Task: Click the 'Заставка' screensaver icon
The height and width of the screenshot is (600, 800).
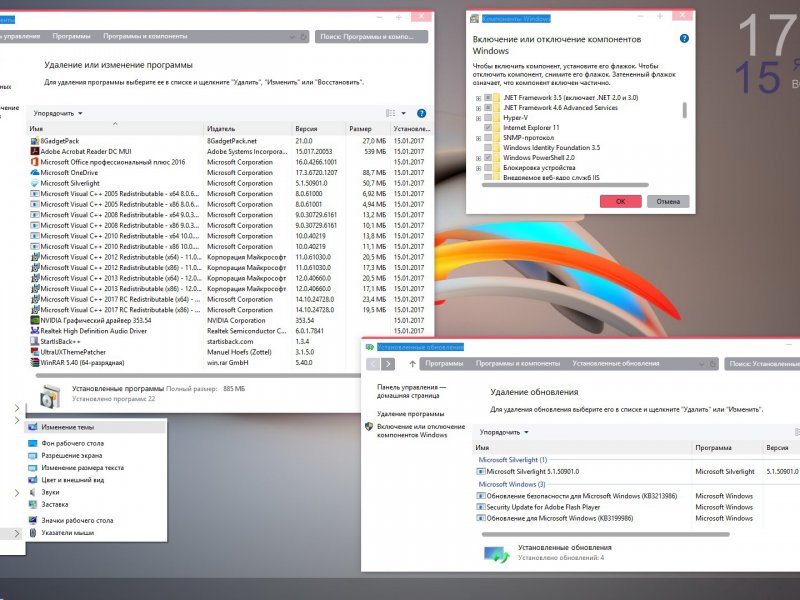Action: coord(33,505)
